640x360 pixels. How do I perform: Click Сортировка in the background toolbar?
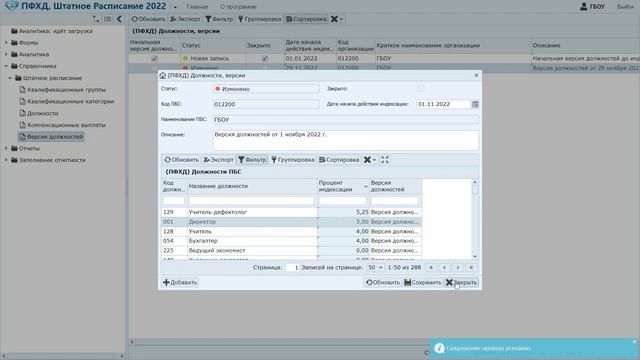[x=306, y=19]
